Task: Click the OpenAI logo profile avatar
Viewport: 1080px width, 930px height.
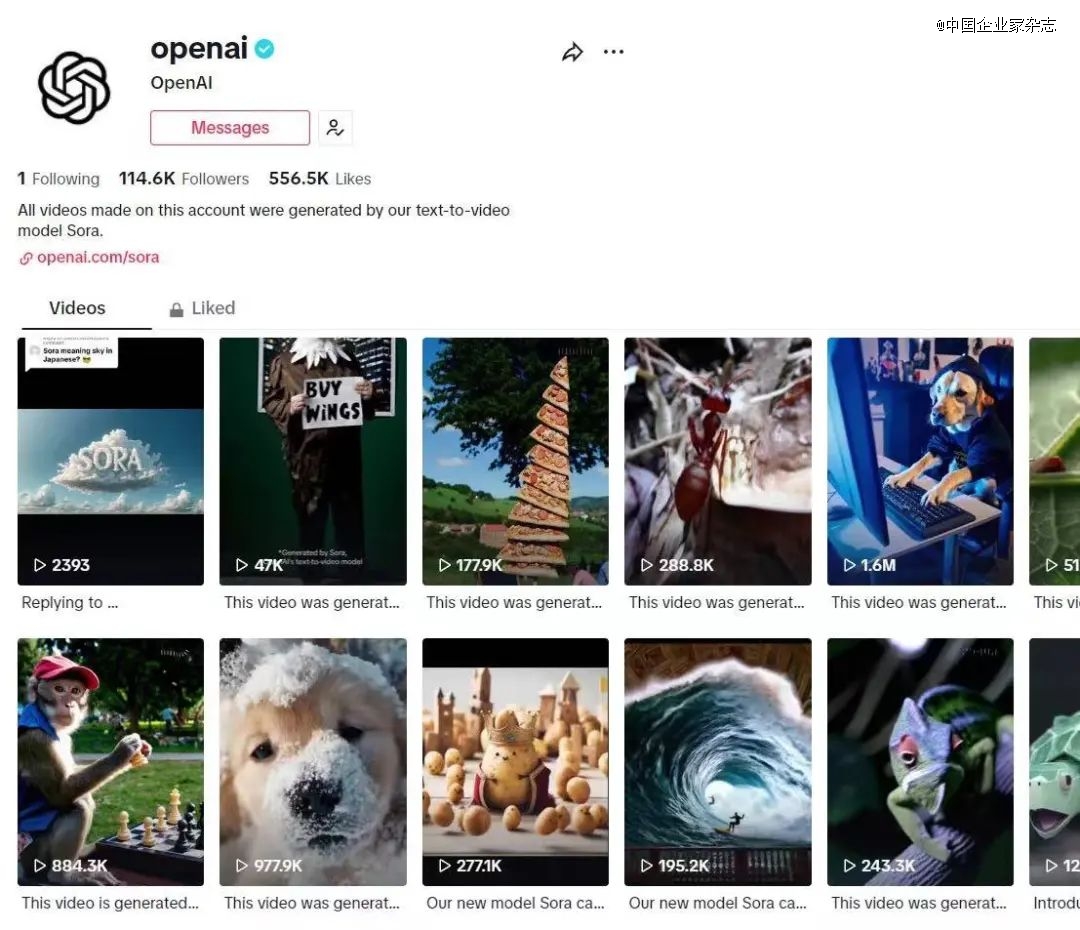Action: tap(74, 87)
